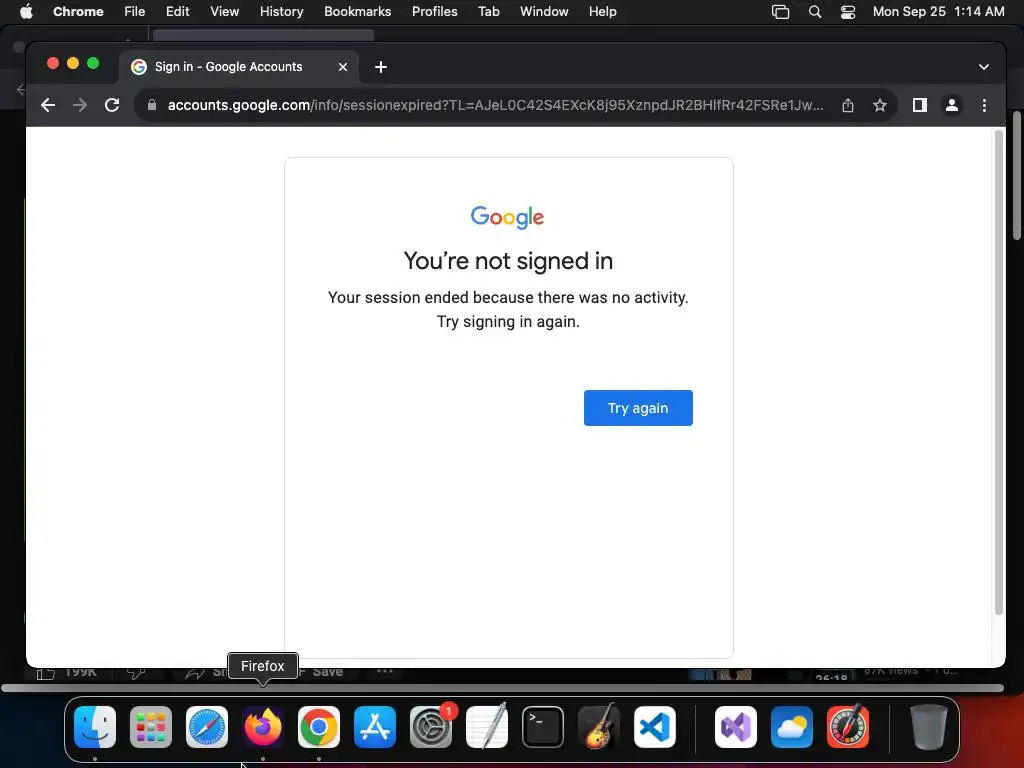The image size is (1024, 768).
Task: Go back using the back arrow
Action: [48, 105]
